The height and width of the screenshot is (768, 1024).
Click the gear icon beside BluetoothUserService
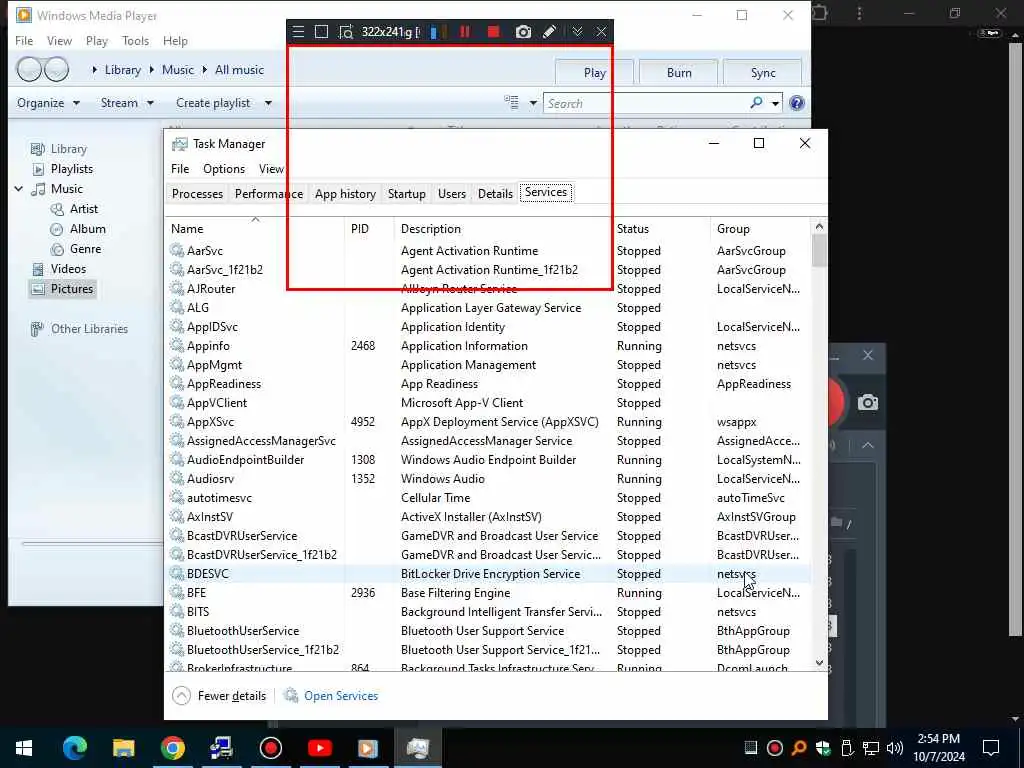pyautogui.click(x=177, y=630)
